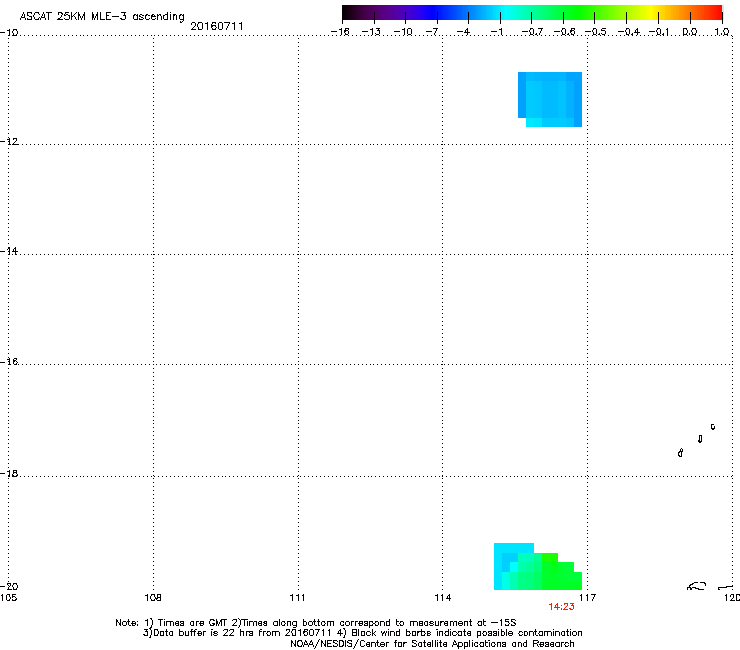Click the color scale label -13
Image resolution: width=740 pixels, height=650 pixels.
point(371,32)
